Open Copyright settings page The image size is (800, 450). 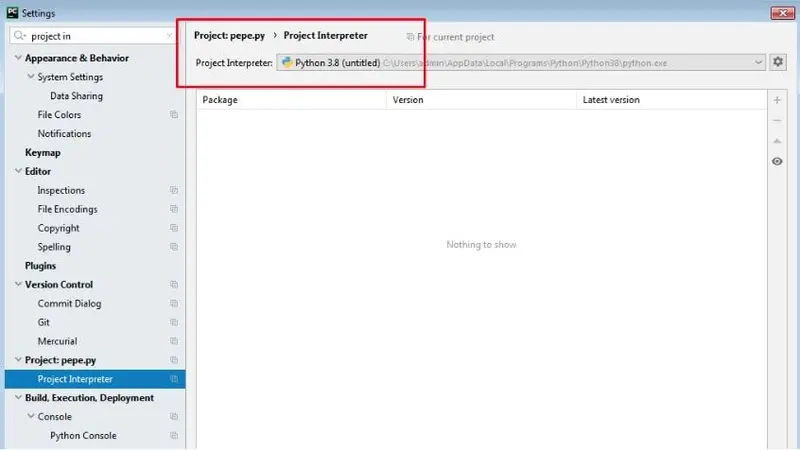click(59, 228)
